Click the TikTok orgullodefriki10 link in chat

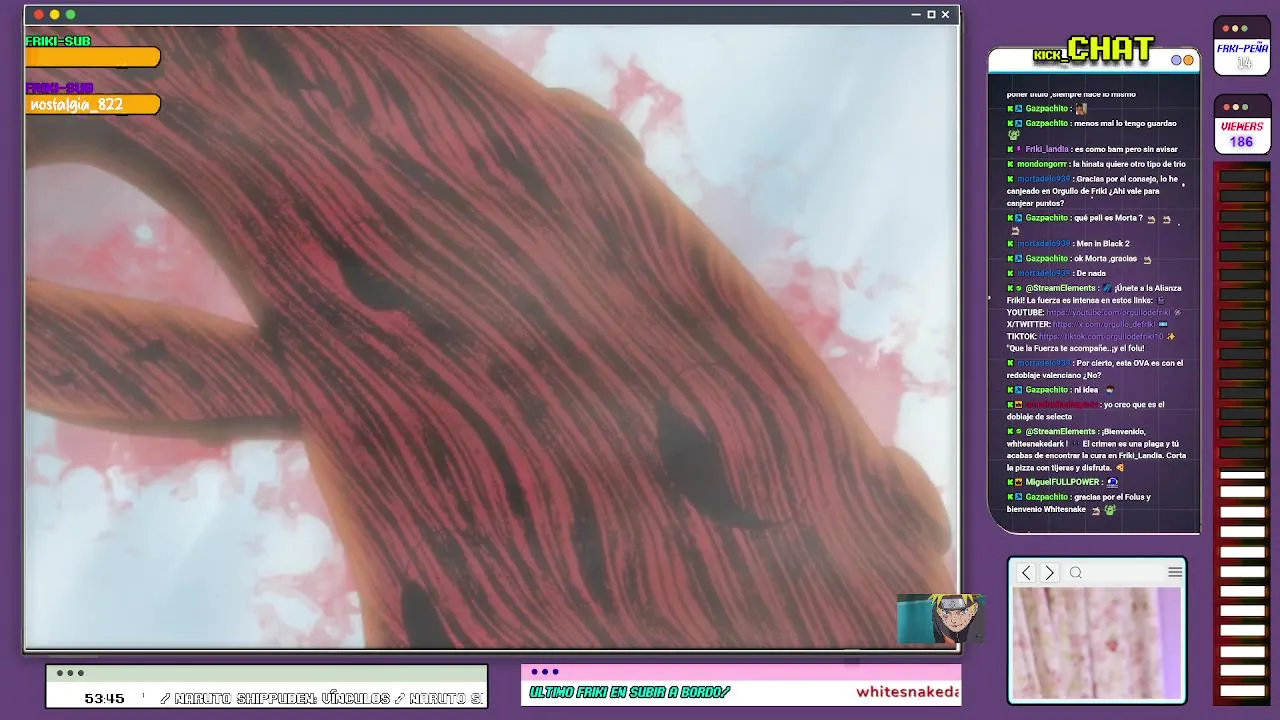tap(1101, 337)
